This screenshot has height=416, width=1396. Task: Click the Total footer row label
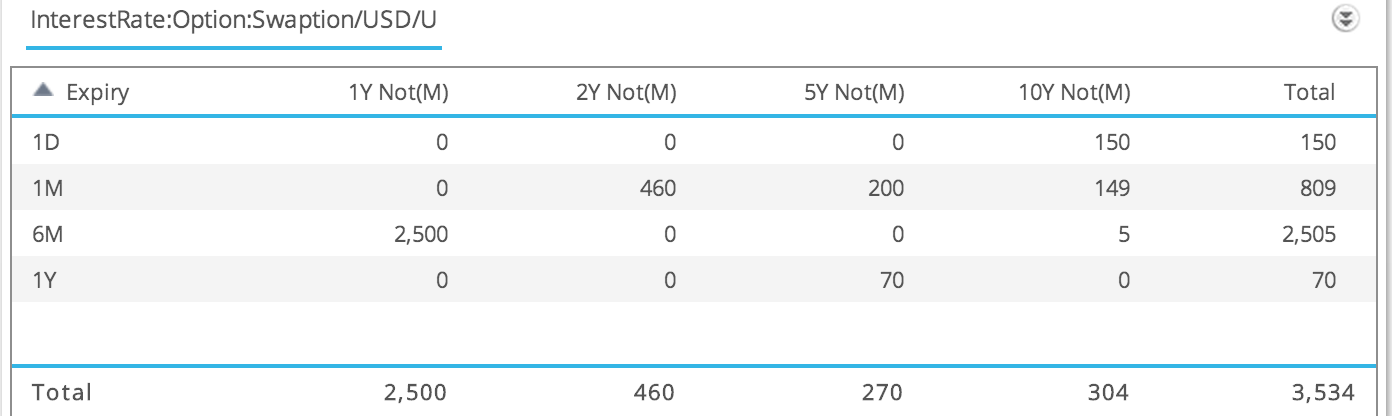coord(62,391)
